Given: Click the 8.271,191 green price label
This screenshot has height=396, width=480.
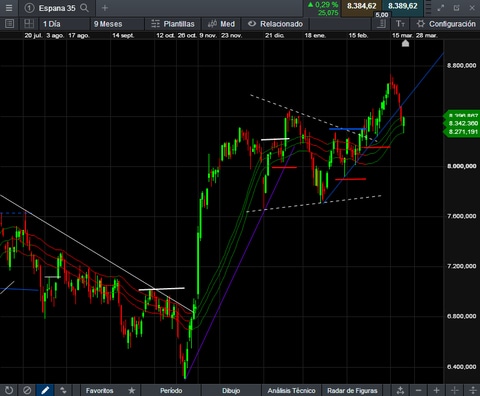Looking at the screenshot, I should click(x=463, y=132).
